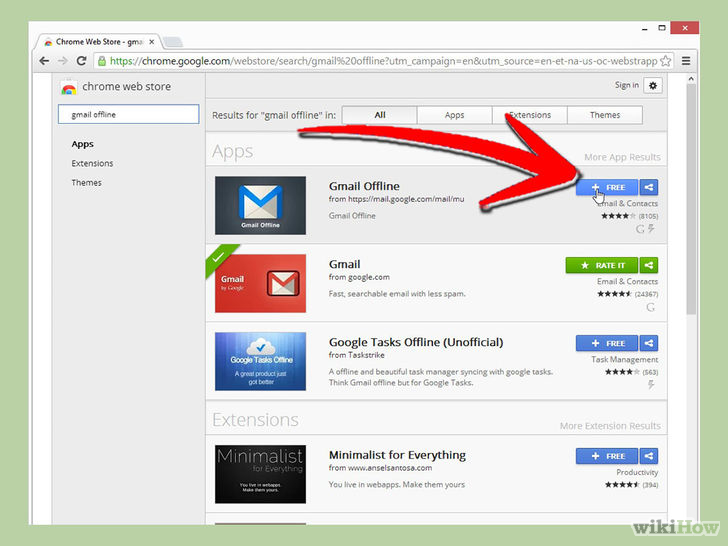Share the Gmail app
728x546 pixels.
649,265
